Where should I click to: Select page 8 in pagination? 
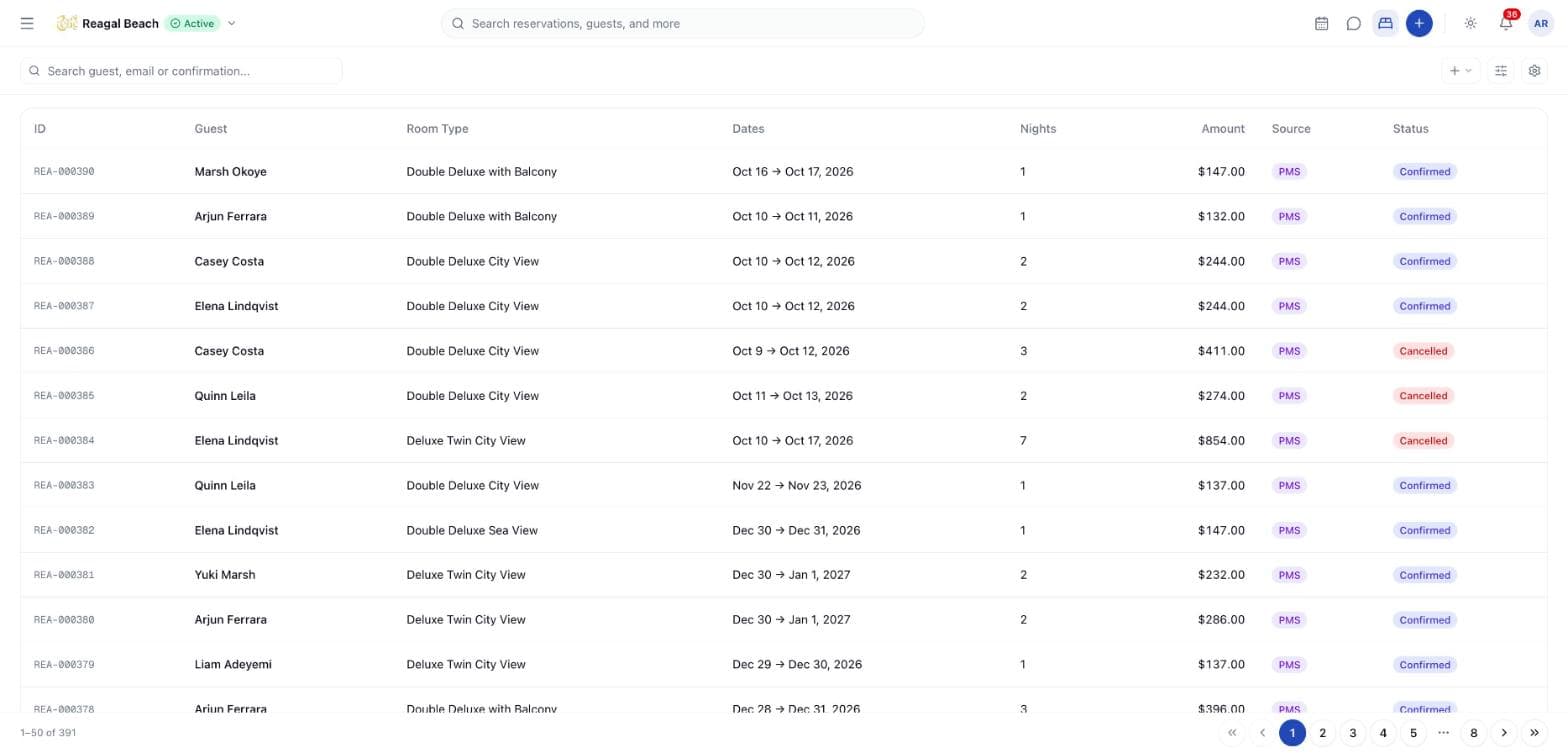1473,733
